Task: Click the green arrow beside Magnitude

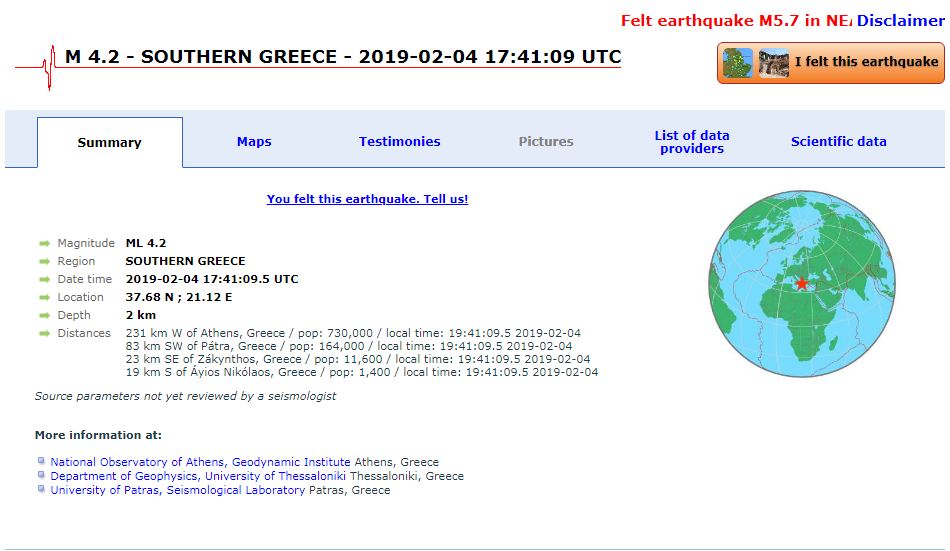Action: (44, 244)
